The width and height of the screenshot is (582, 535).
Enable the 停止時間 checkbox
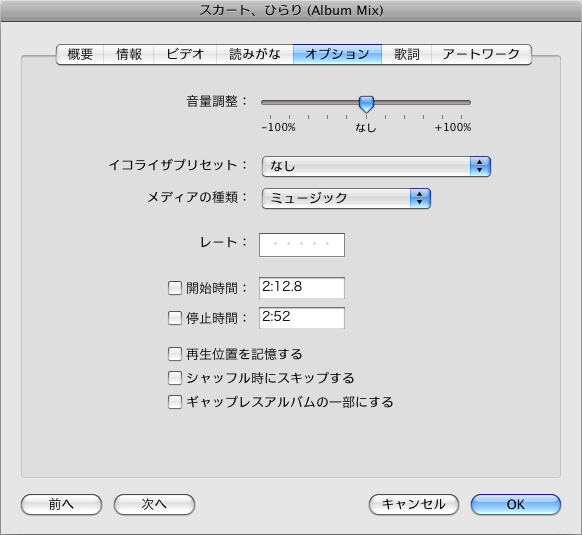[x=174, y=318]
